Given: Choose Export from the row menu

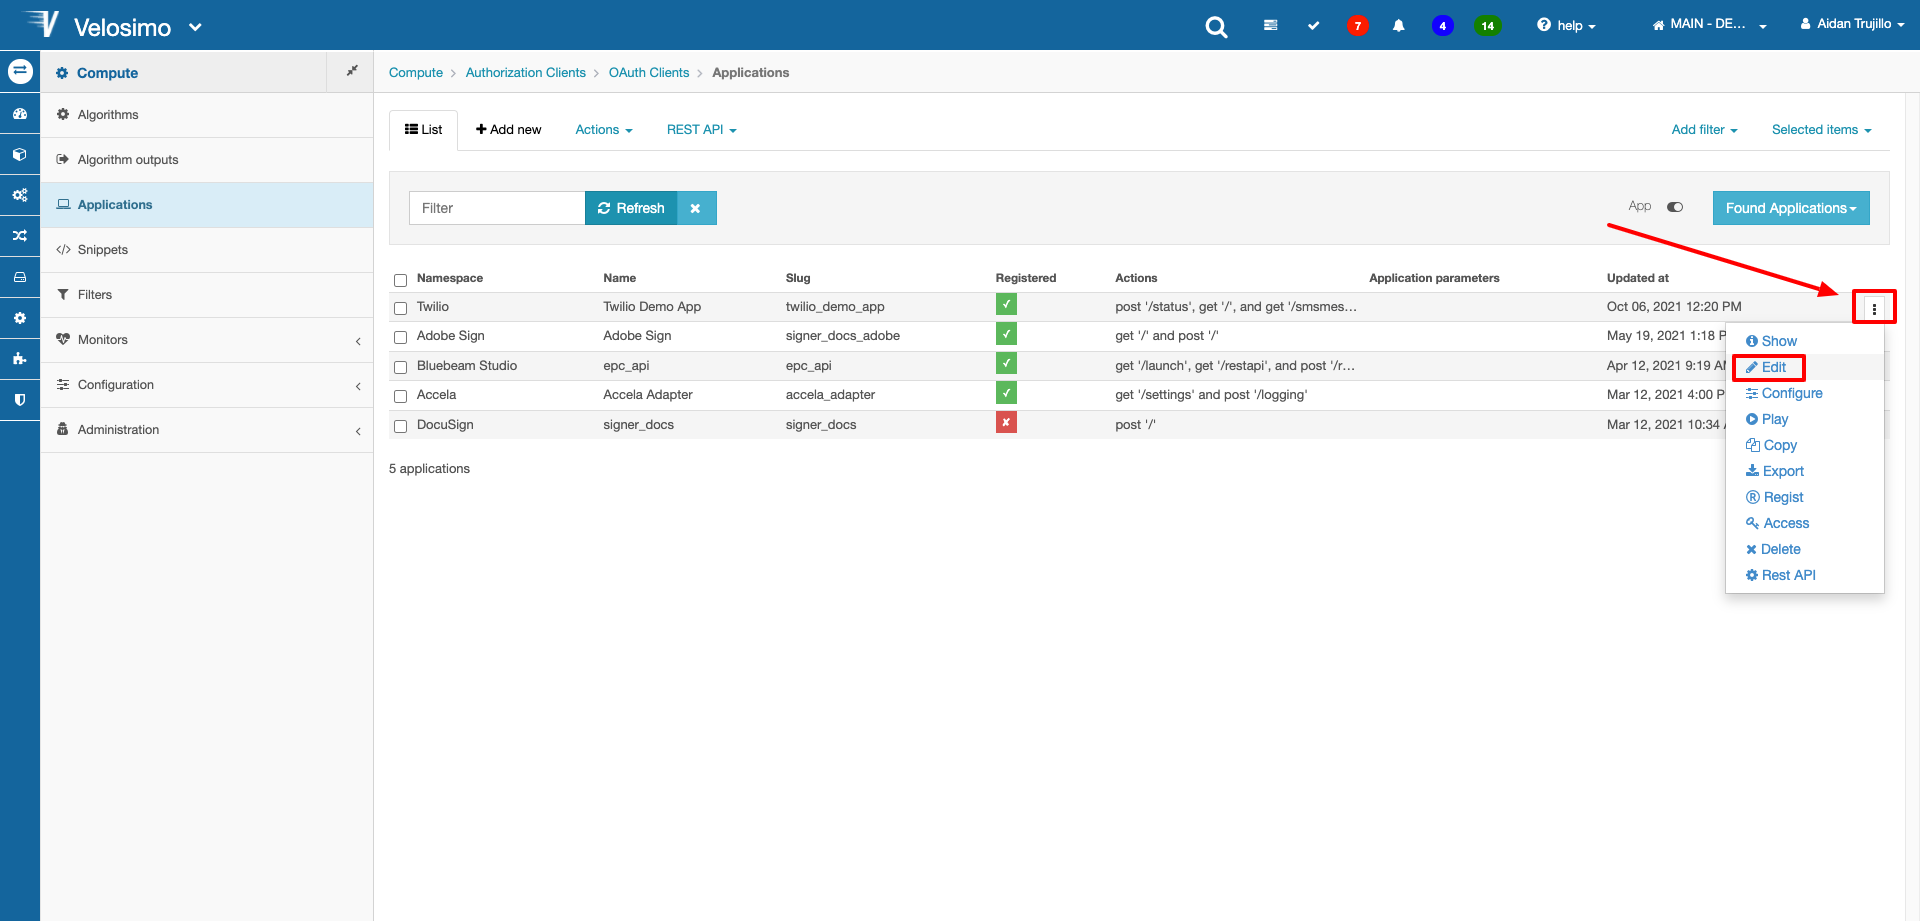Looking at the screenshot, I should click(x=1775, y=471).
